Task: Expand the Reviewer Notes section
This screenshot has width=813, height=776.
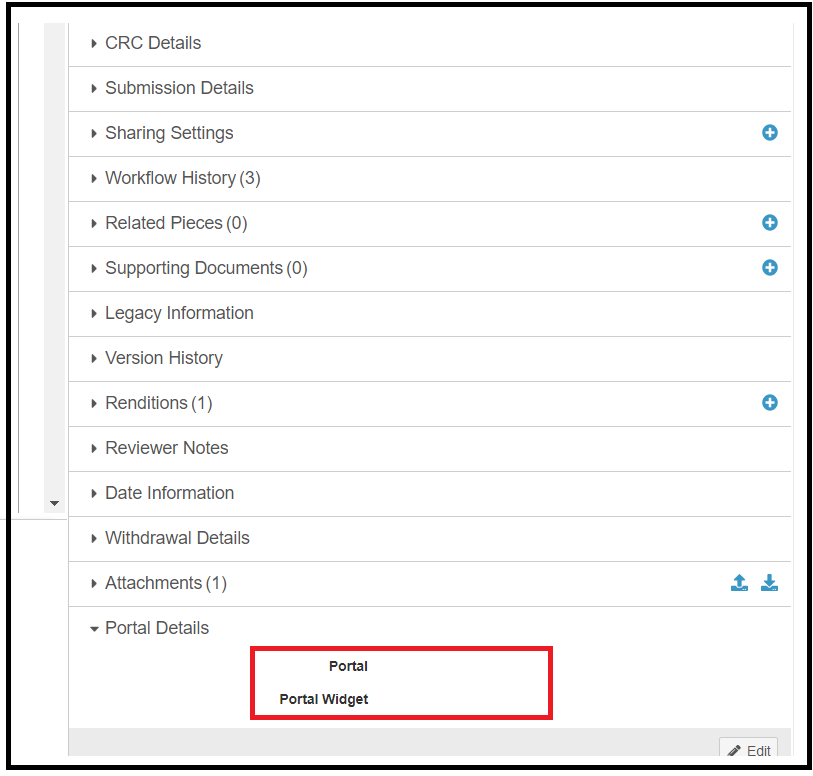Action: 166,448
